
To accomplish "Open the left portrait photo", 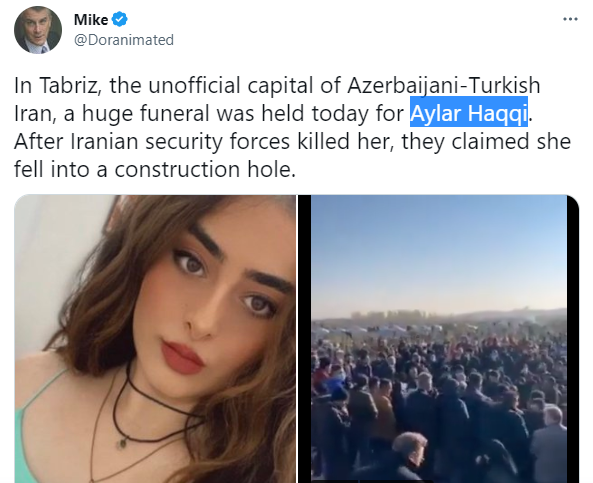I will coord(155,339).
